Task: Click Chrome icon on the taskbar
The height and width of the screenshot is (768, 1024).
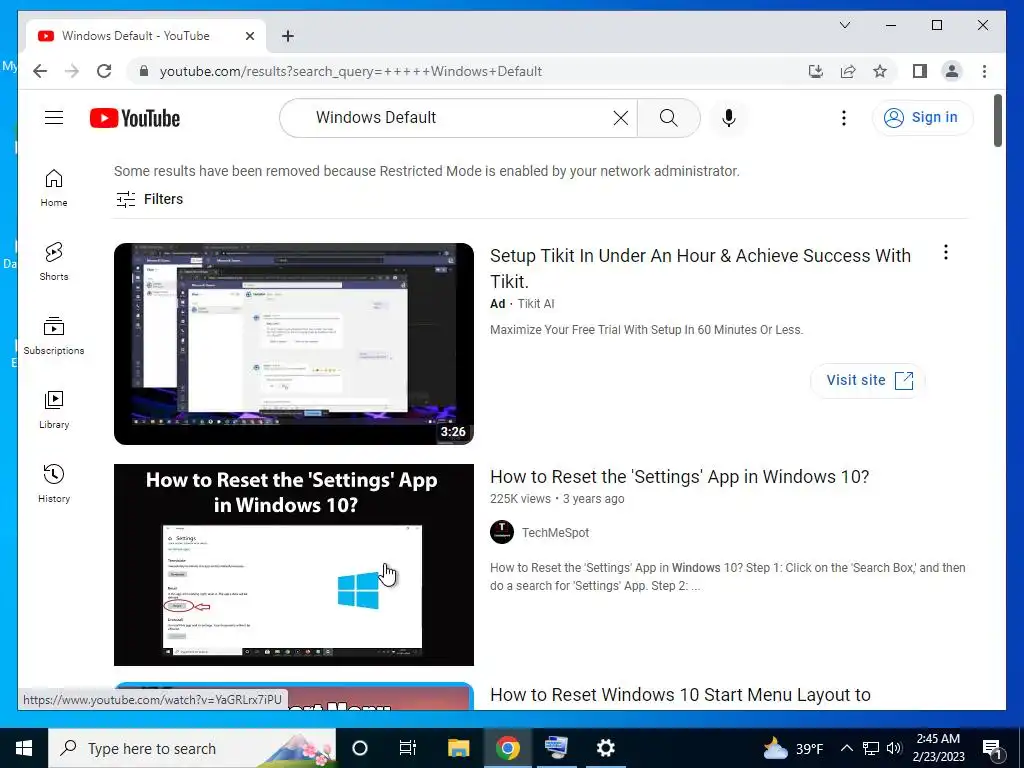Action: 507,748
